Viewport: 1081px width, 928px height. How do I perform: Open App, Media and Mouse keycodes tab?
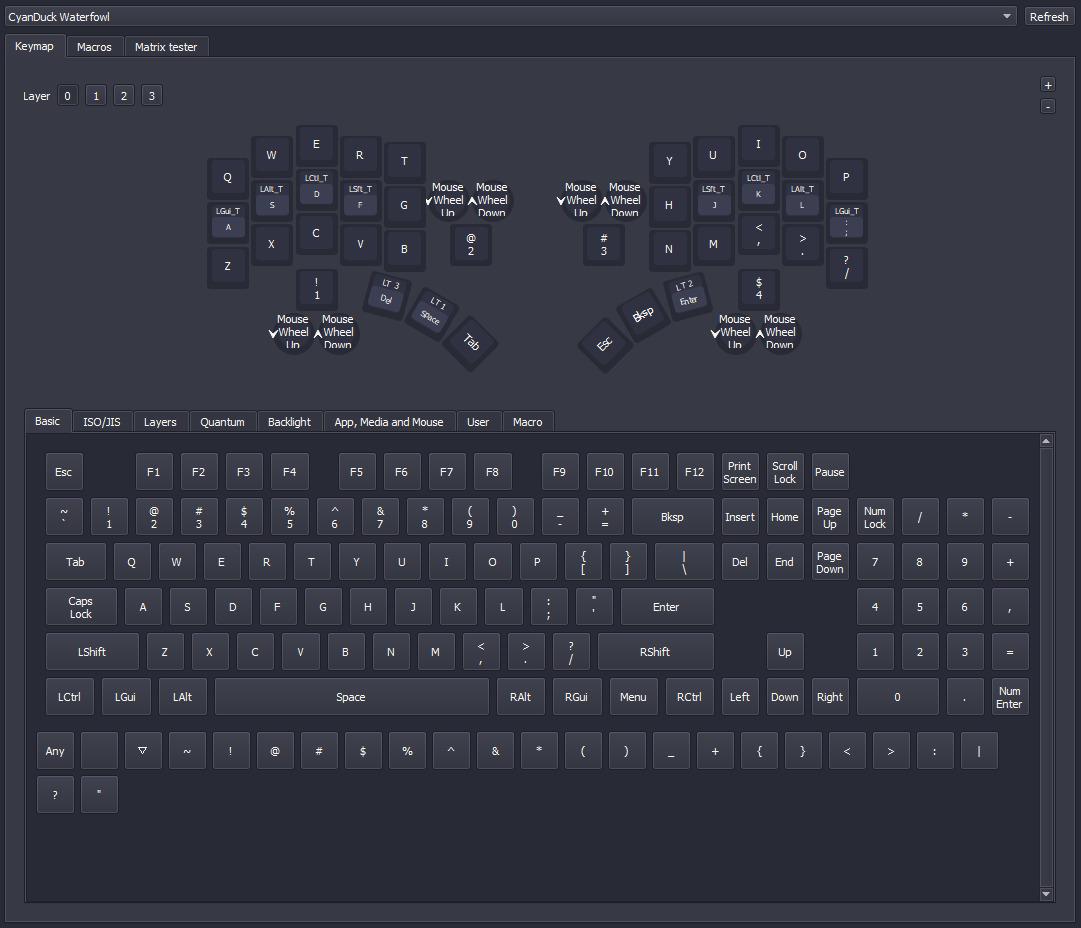tap(388, 422)
